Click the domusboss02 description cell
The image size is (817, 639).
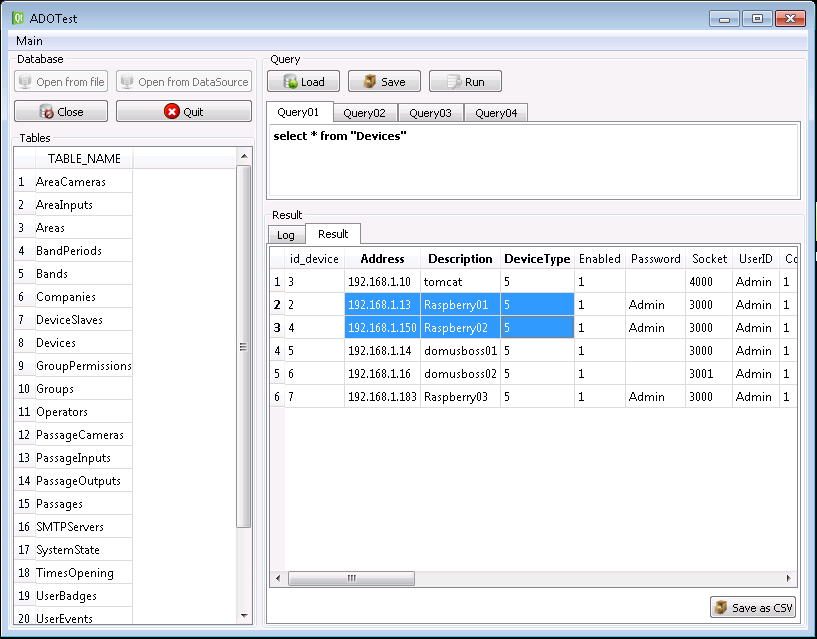pyautogui.click(x=460, y=373)
